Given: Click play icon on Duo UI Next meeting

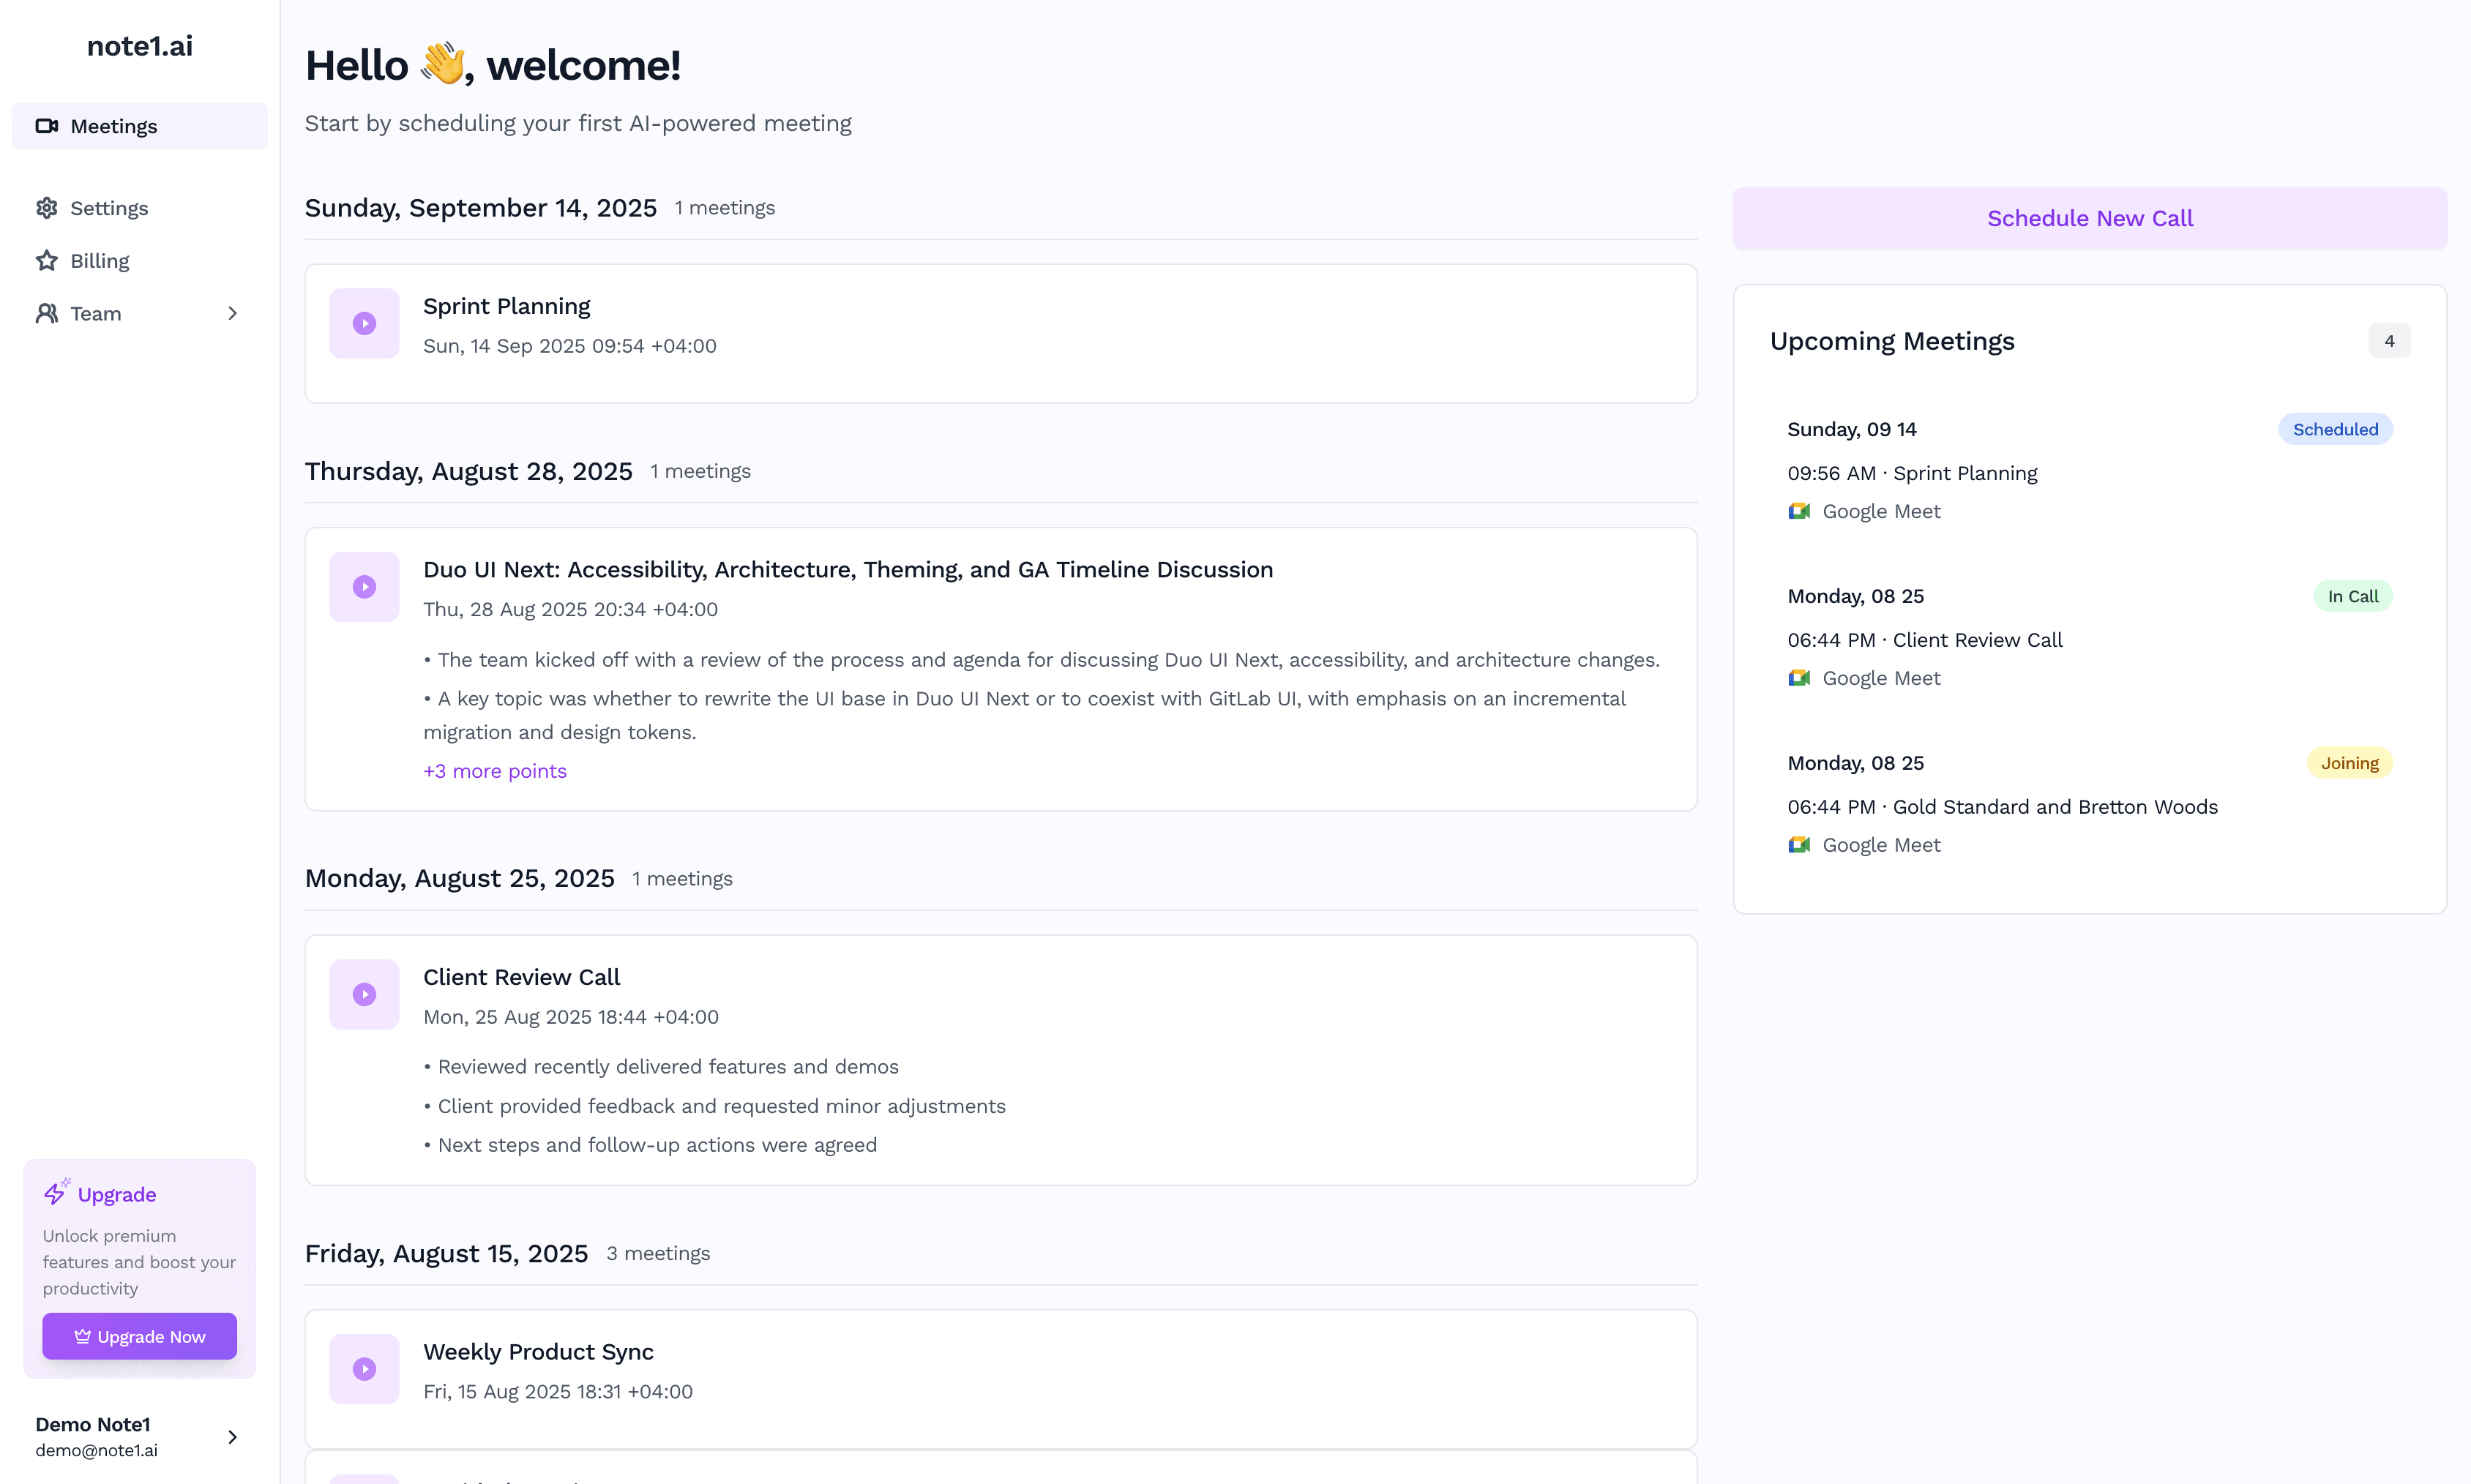Looking at the screenshot, I should coord(364,587).
